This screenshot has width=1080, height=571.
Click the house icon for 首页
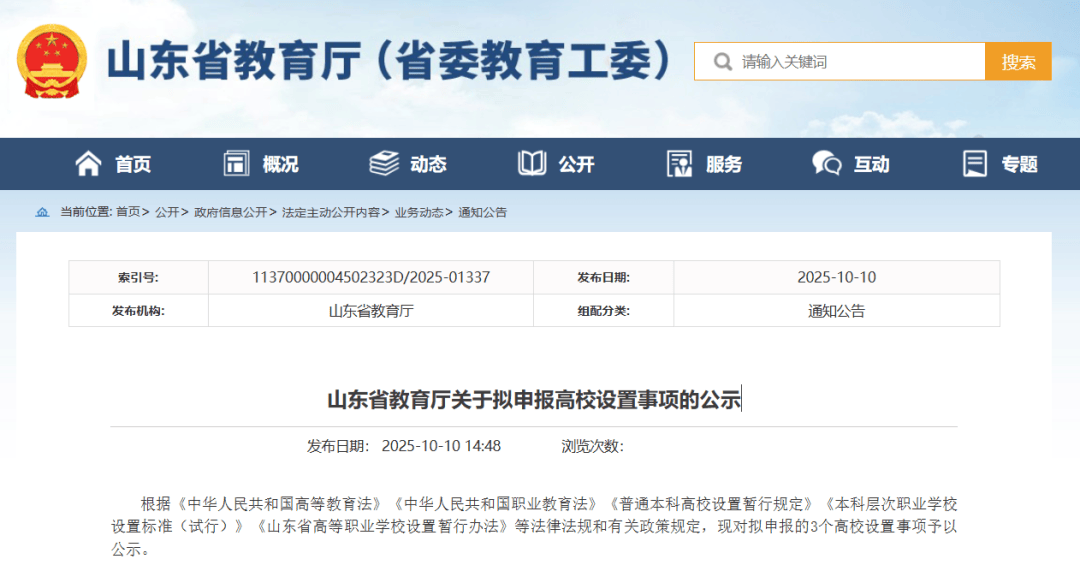coord(89,164)
